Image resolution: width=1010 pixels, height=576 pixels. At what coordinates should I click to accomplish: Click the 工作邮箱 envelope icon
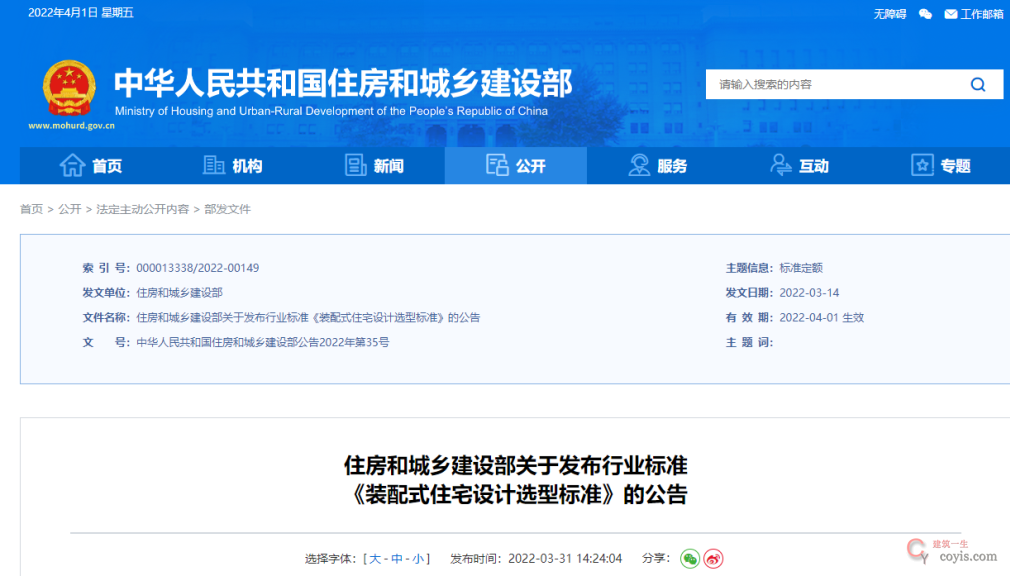(951, 13)
